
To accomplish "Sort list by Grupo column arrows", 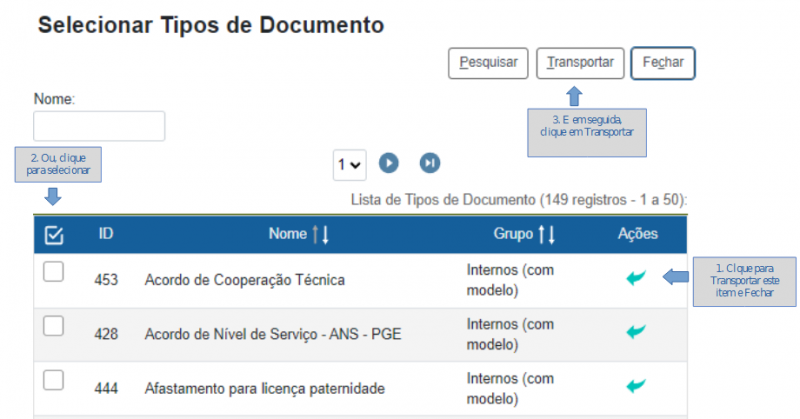I will point(546,234).
